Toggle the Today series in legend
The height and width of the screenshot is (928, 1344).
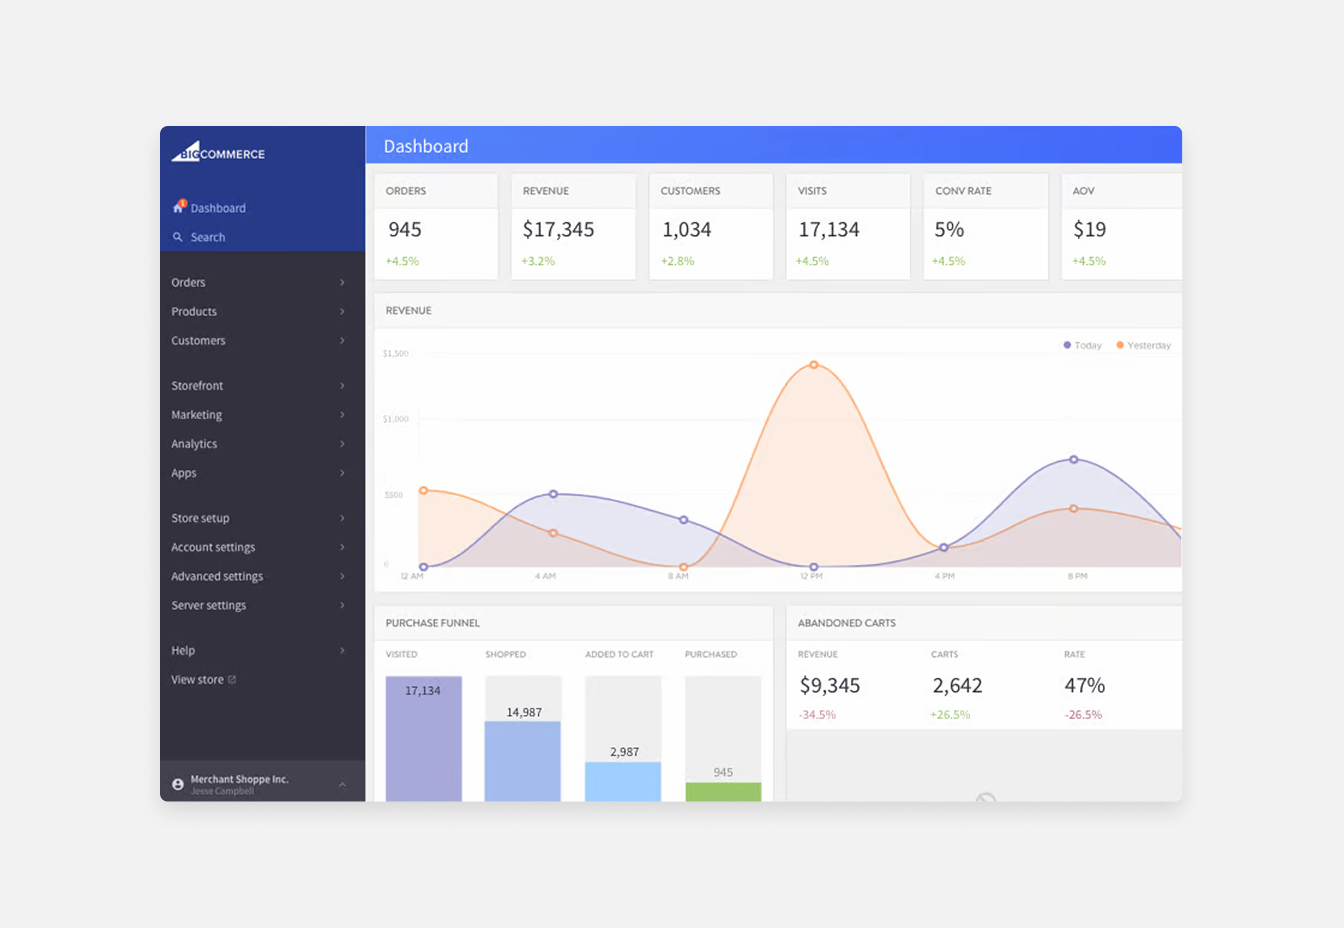(x=1082, y=345)
